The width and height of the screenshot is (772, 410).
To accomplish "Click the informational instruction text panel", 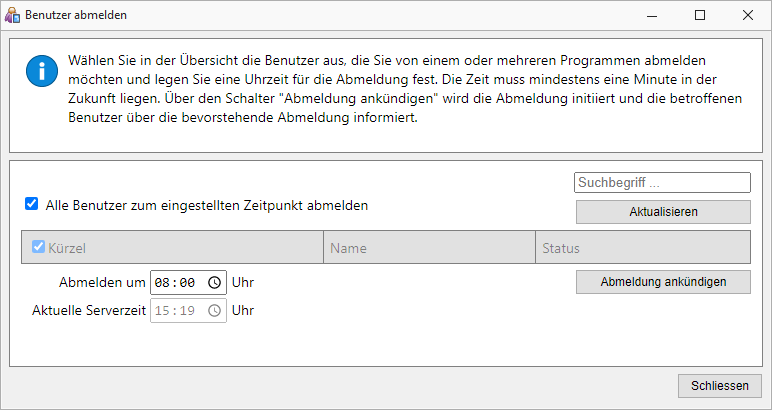I will pos(386,95).
